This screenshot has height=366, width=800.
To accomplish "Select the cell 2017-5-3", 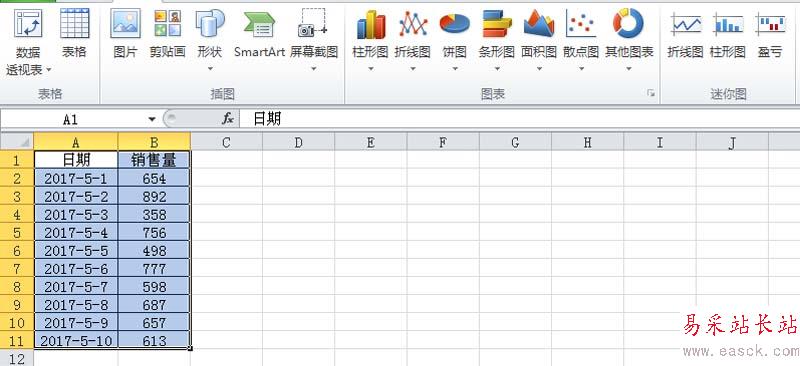I will coord(76,214).
